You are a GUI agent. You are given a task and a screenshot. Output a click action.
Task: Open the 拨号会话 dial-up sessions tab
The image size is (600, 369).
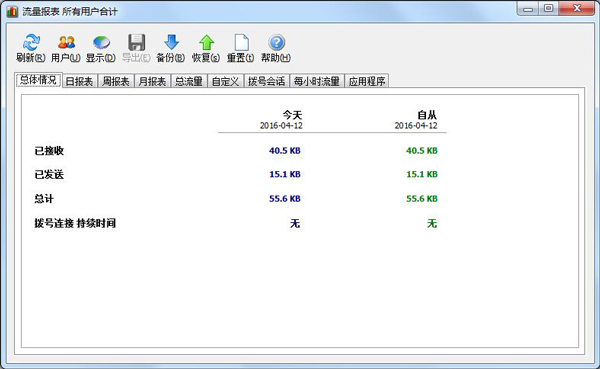266,81
